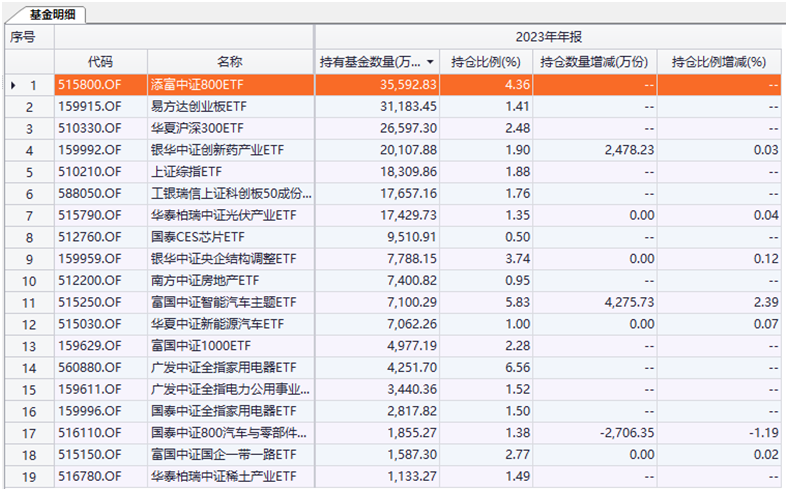The image size is (788, 491).
Task: Click change value 2,478.23
Action: click(x=629, y=150)
